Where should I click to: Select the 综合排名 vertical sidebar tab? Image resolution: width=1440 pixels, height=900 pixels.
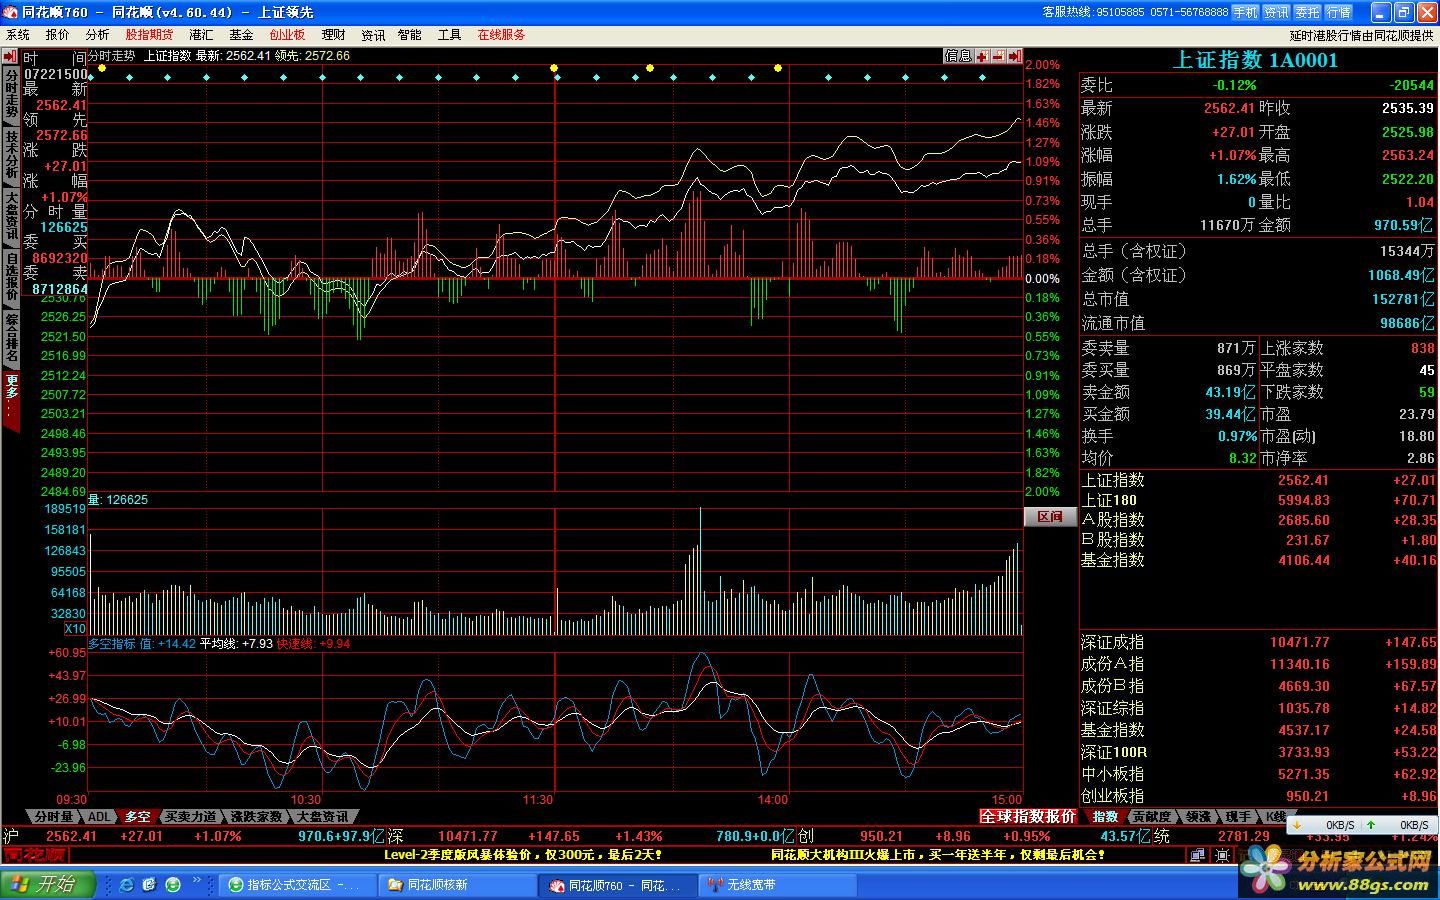(x=10, y=338)
